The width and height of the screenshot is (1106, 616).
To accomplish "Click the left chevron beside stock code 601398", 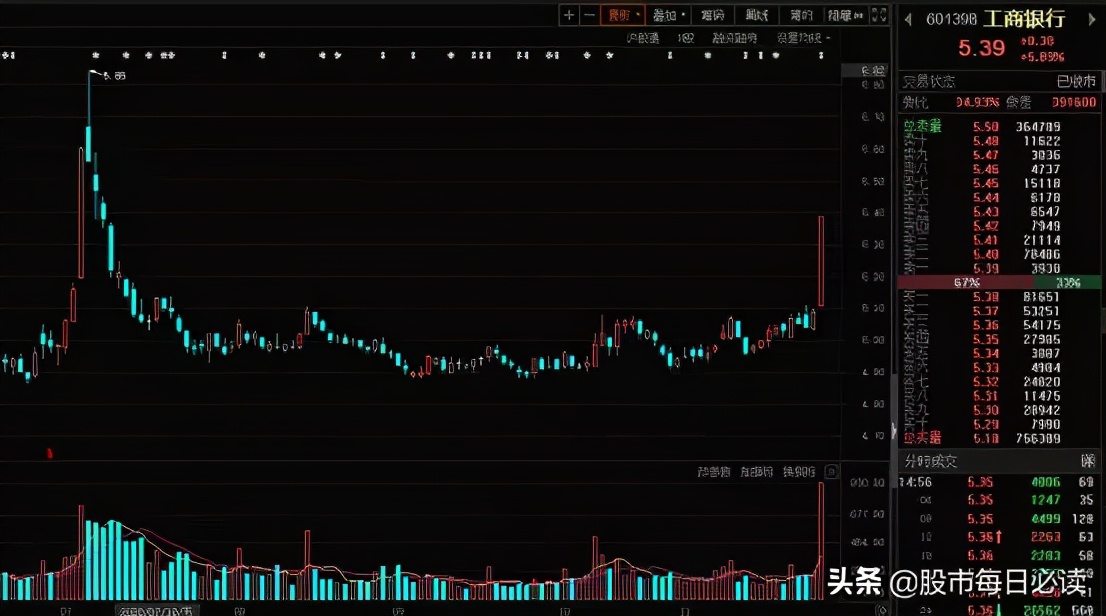I will [x=907, y=17].
